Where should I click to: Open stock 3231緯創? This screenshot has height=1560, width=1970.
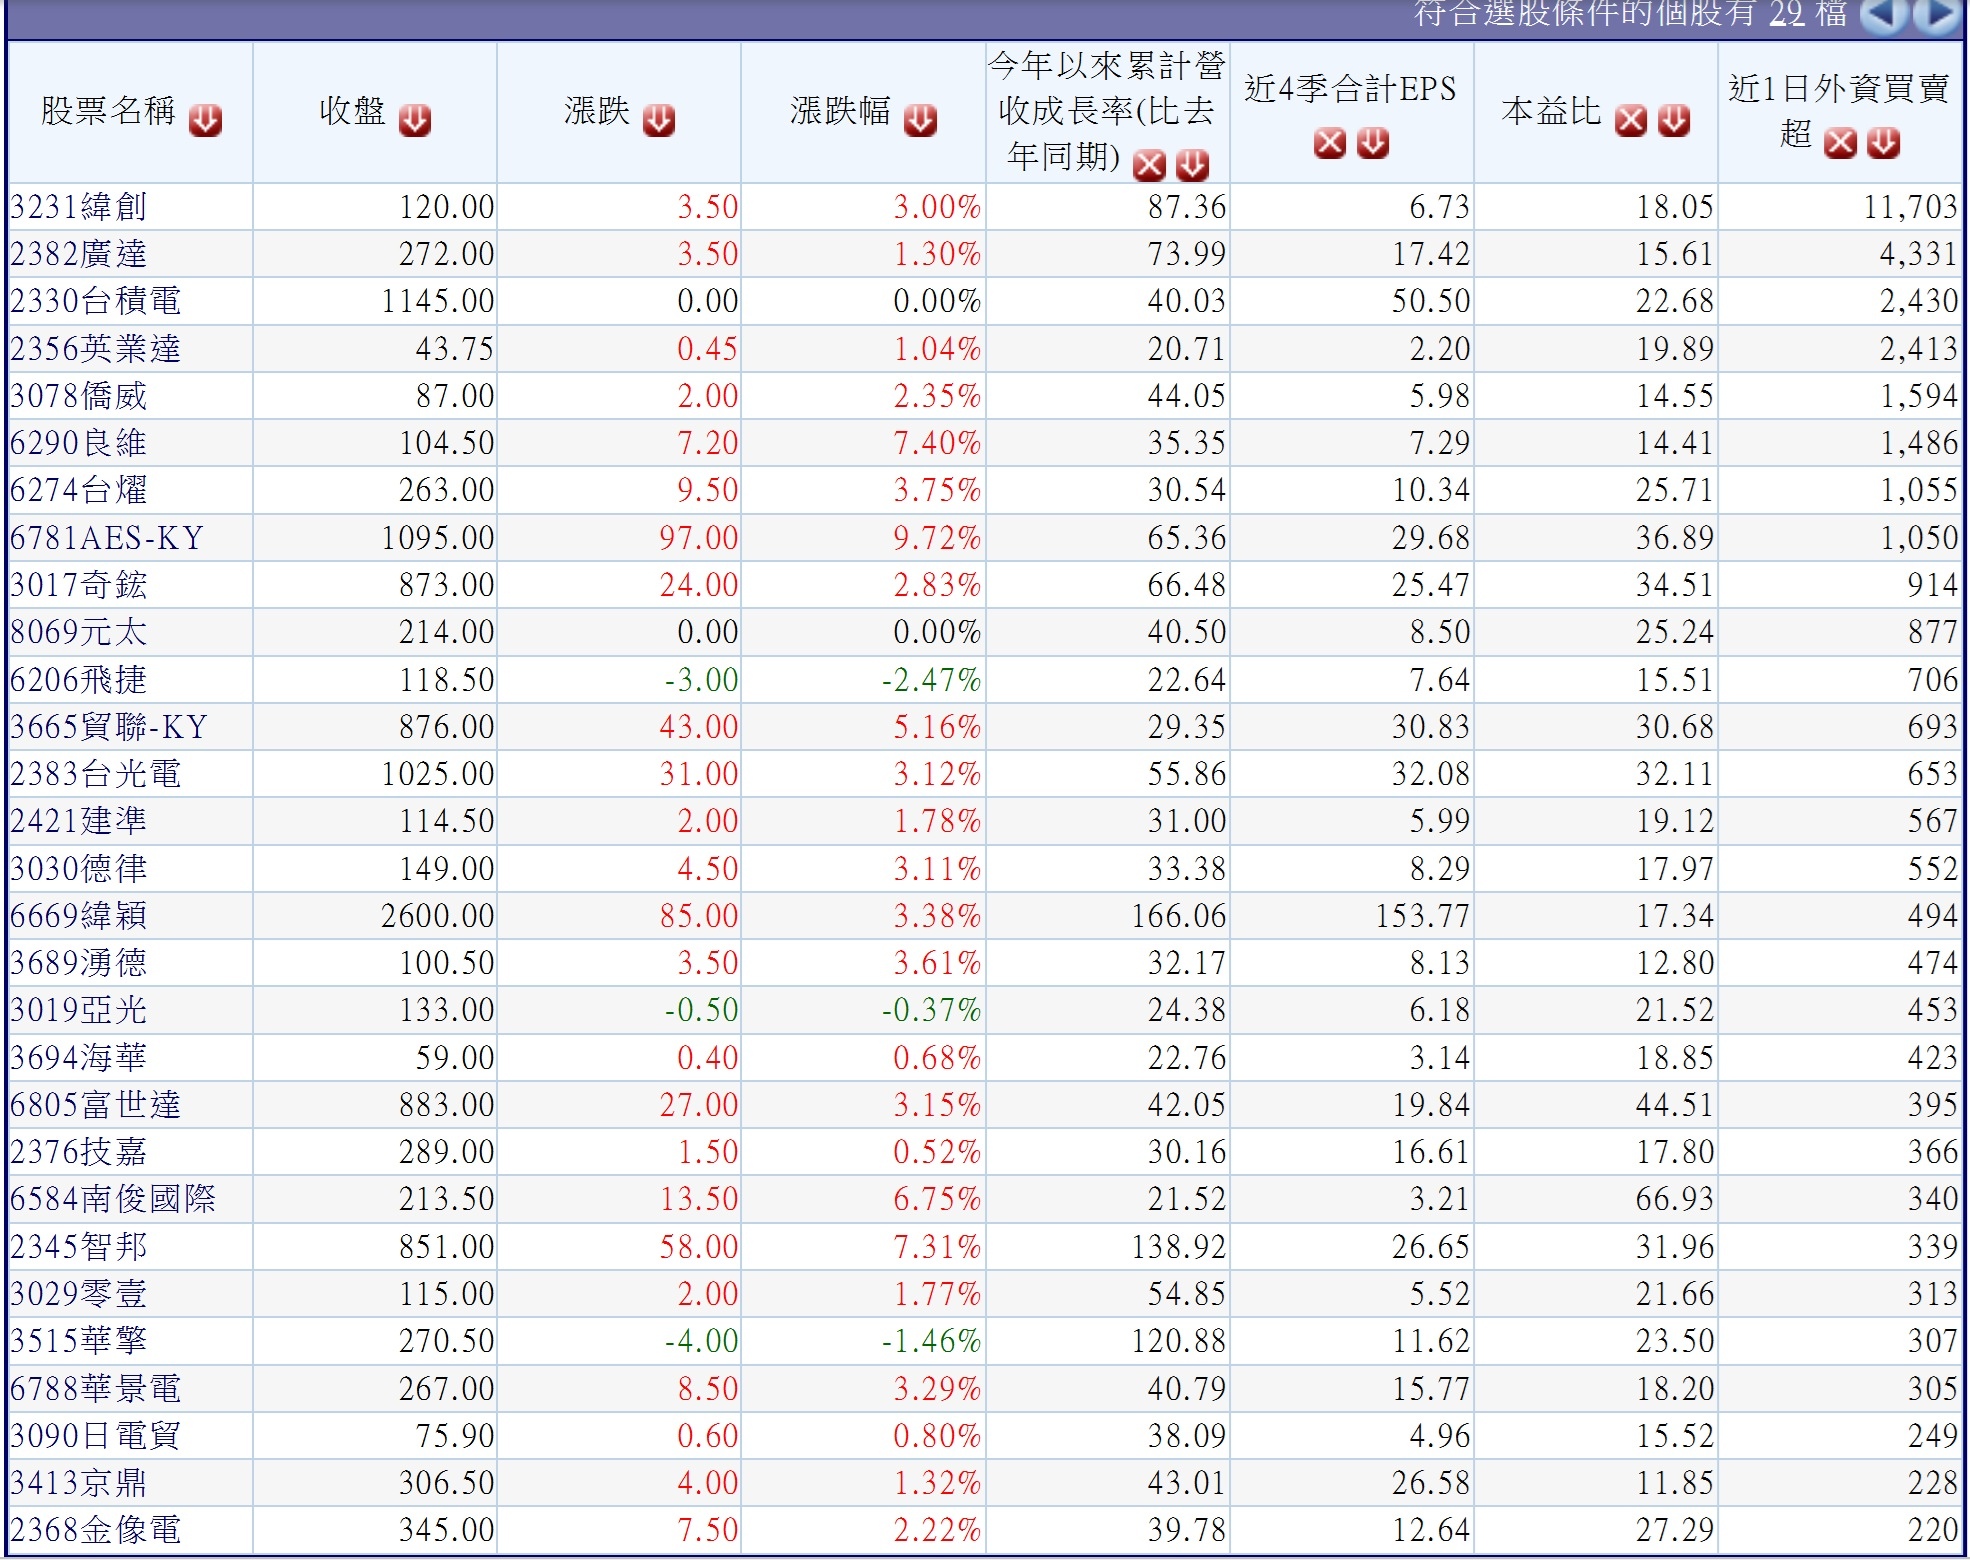click(x=78, y=207)
